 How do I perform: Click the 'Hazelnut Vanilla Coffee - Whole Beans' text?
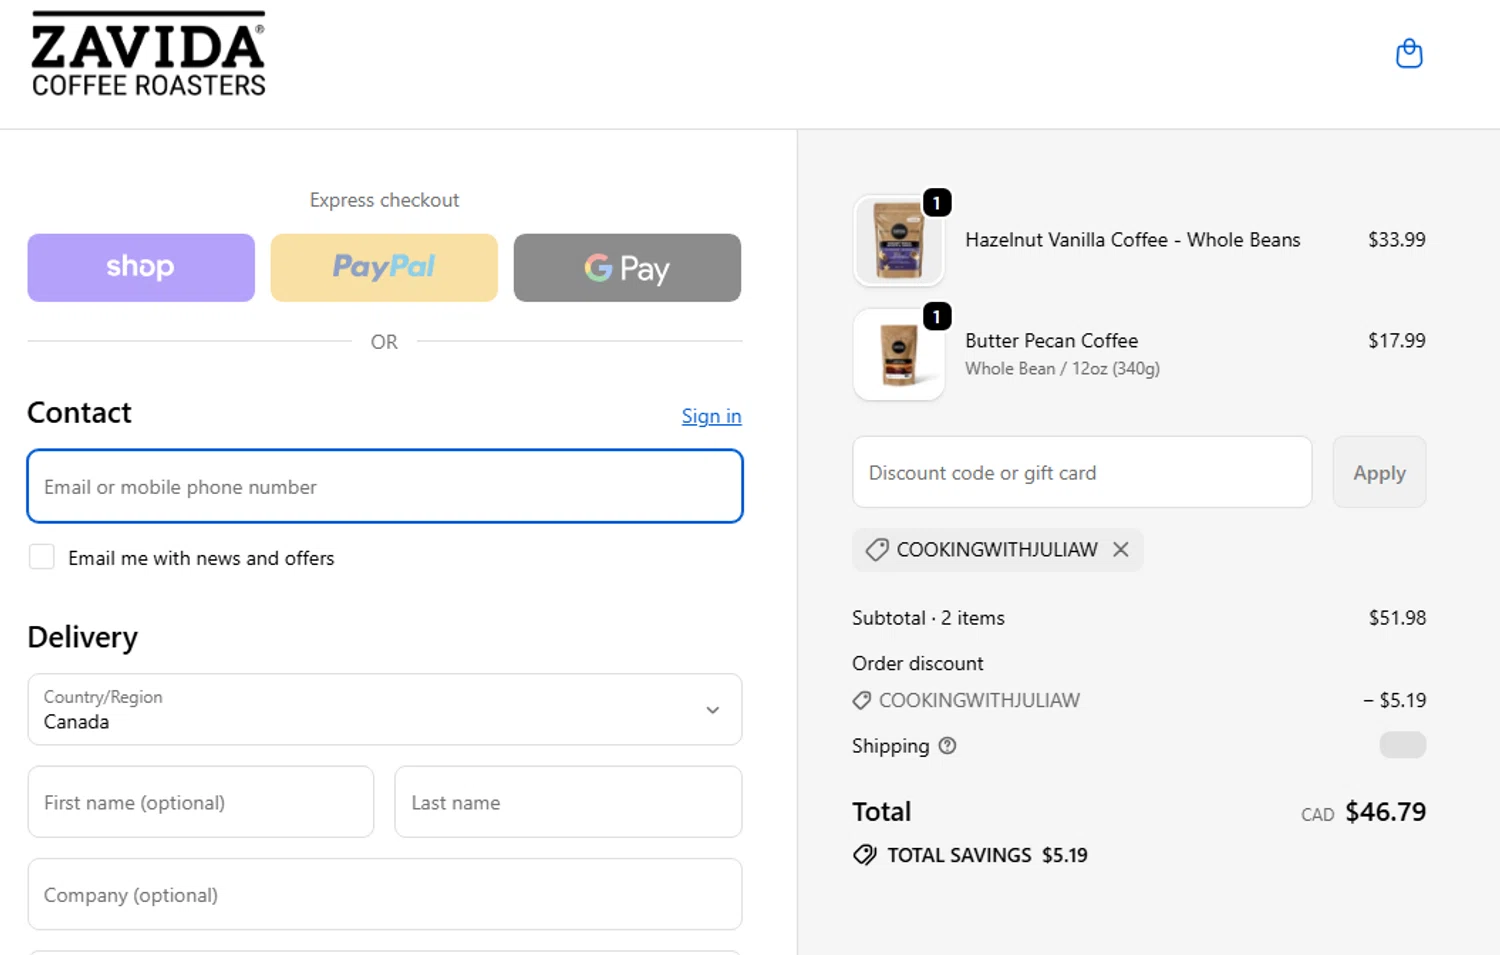(1132, 240)
